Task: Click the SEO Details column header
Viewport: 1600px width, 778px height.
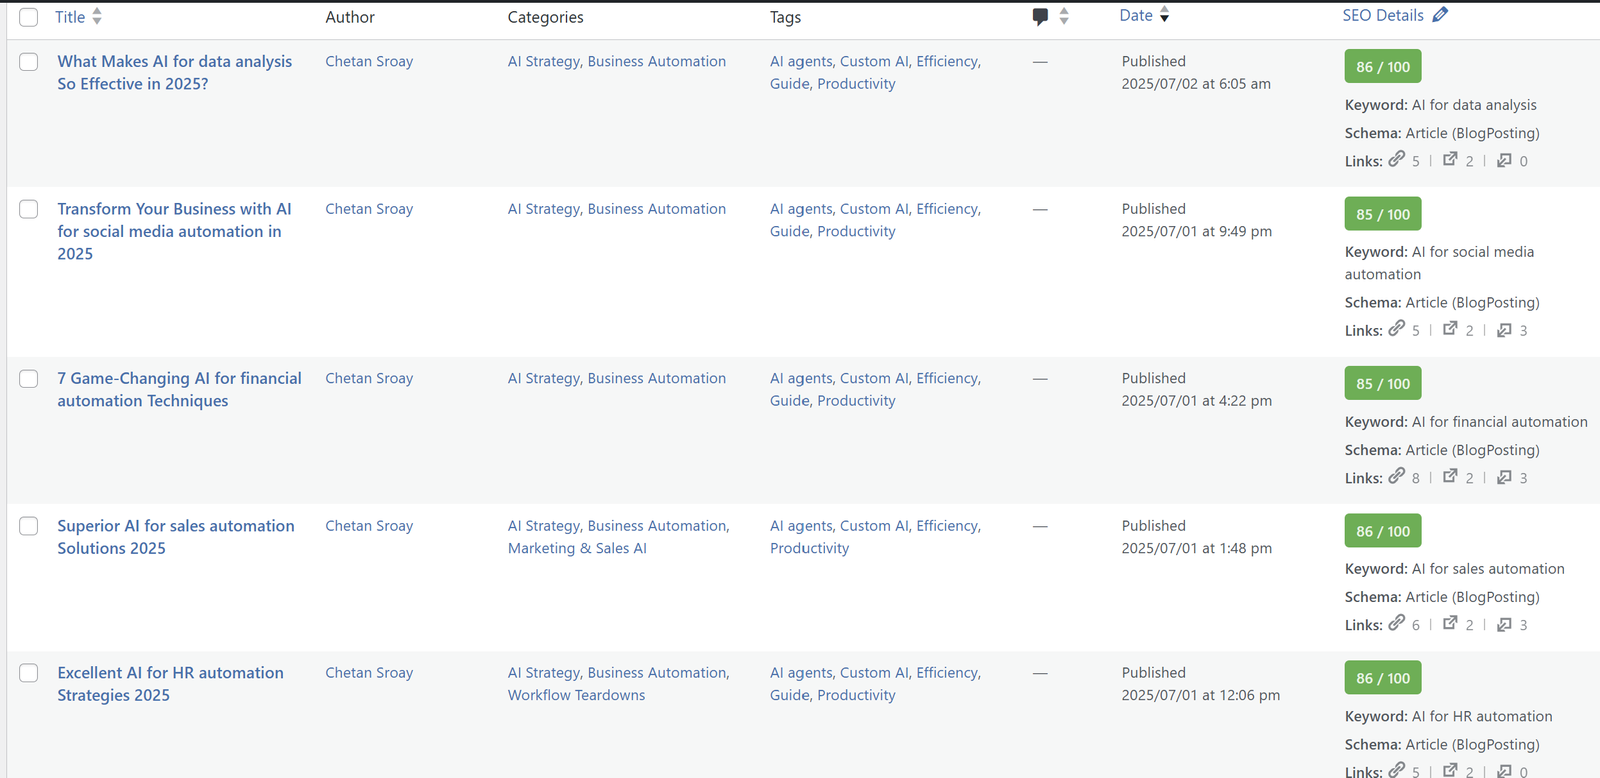Action: coord(1383,16)
